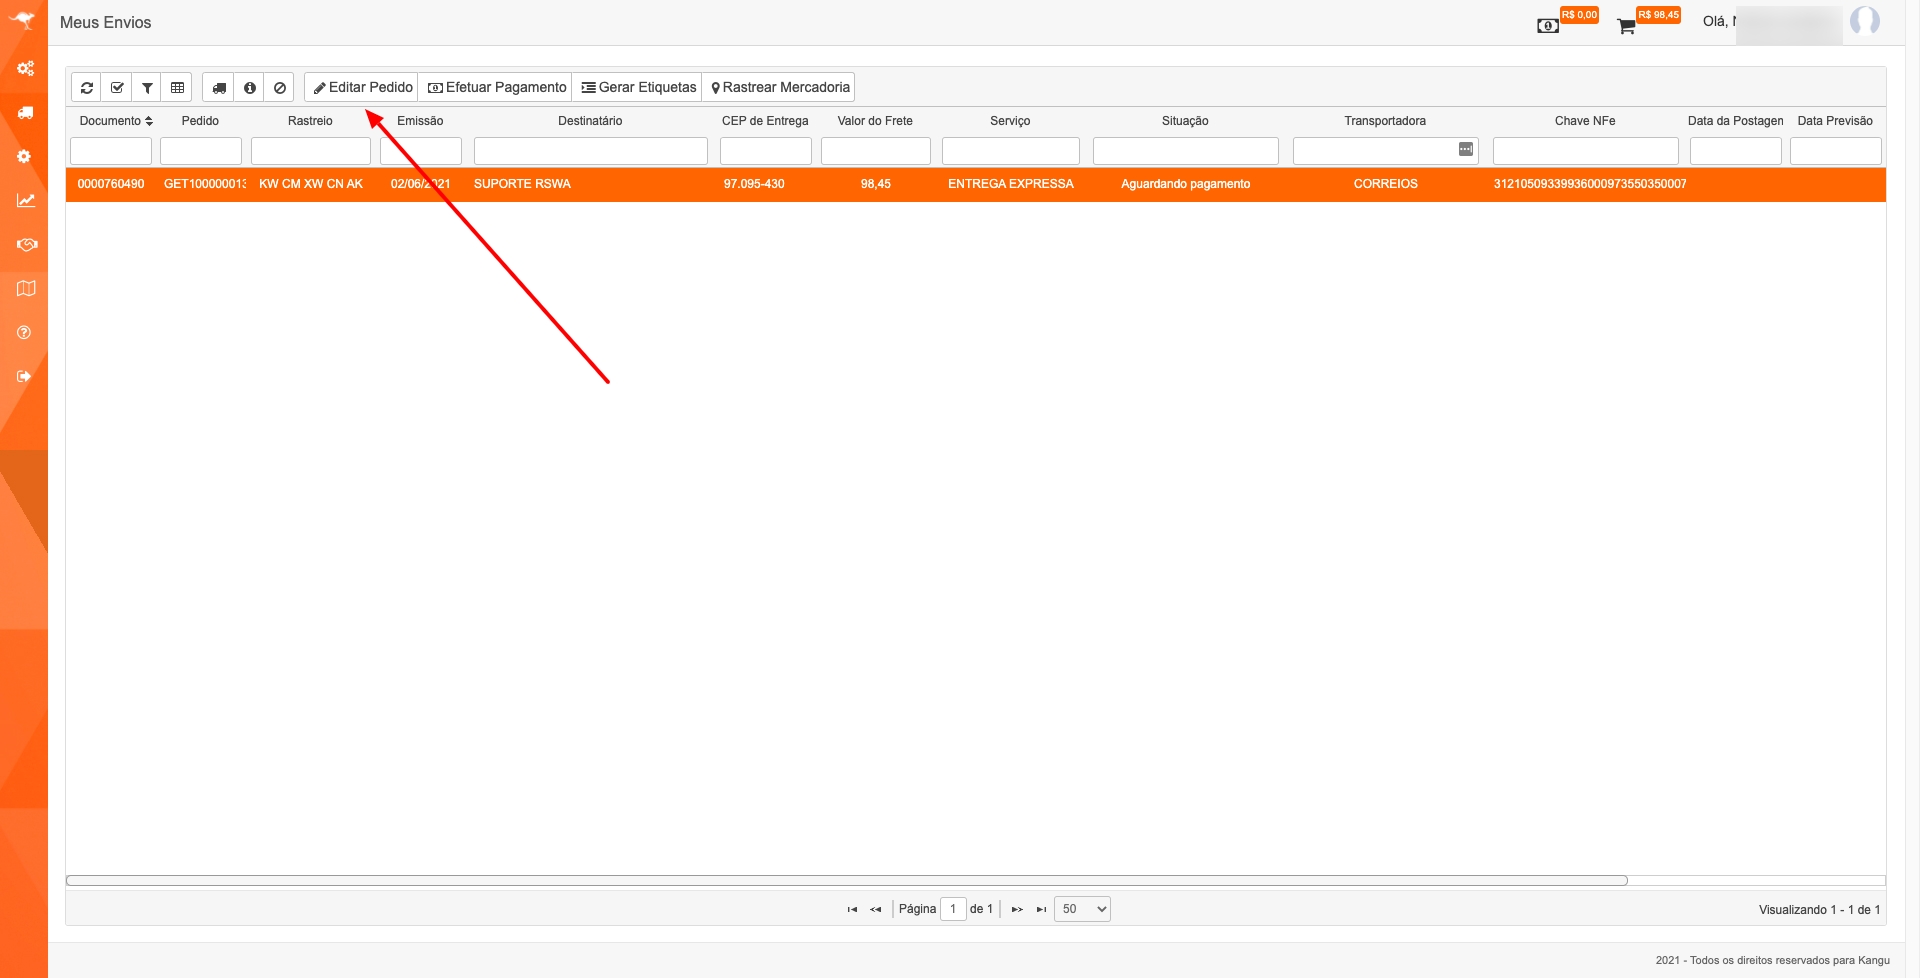Open the rows-per-page dropdown showing 50
Image resolution: width=1920 pixels, height=978 pixels.
click(1082, 909)
